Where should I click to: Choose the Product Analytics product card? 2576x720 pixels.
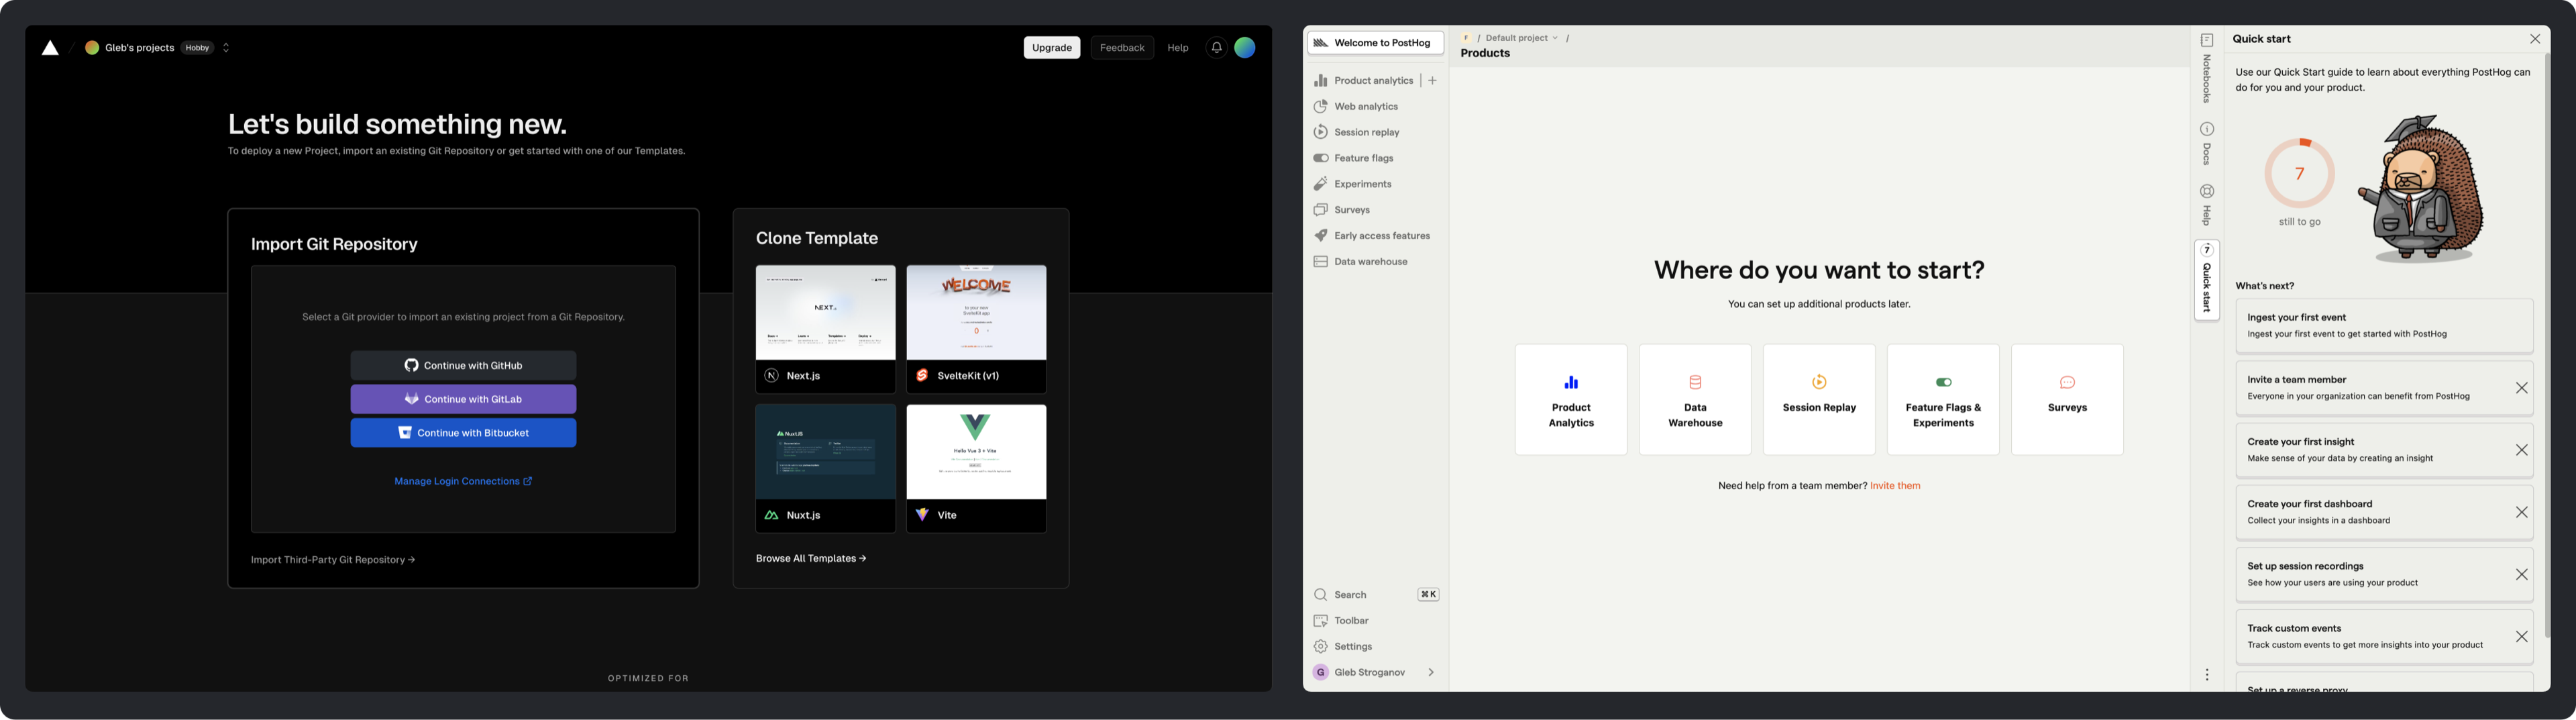tap(1571, 400)
